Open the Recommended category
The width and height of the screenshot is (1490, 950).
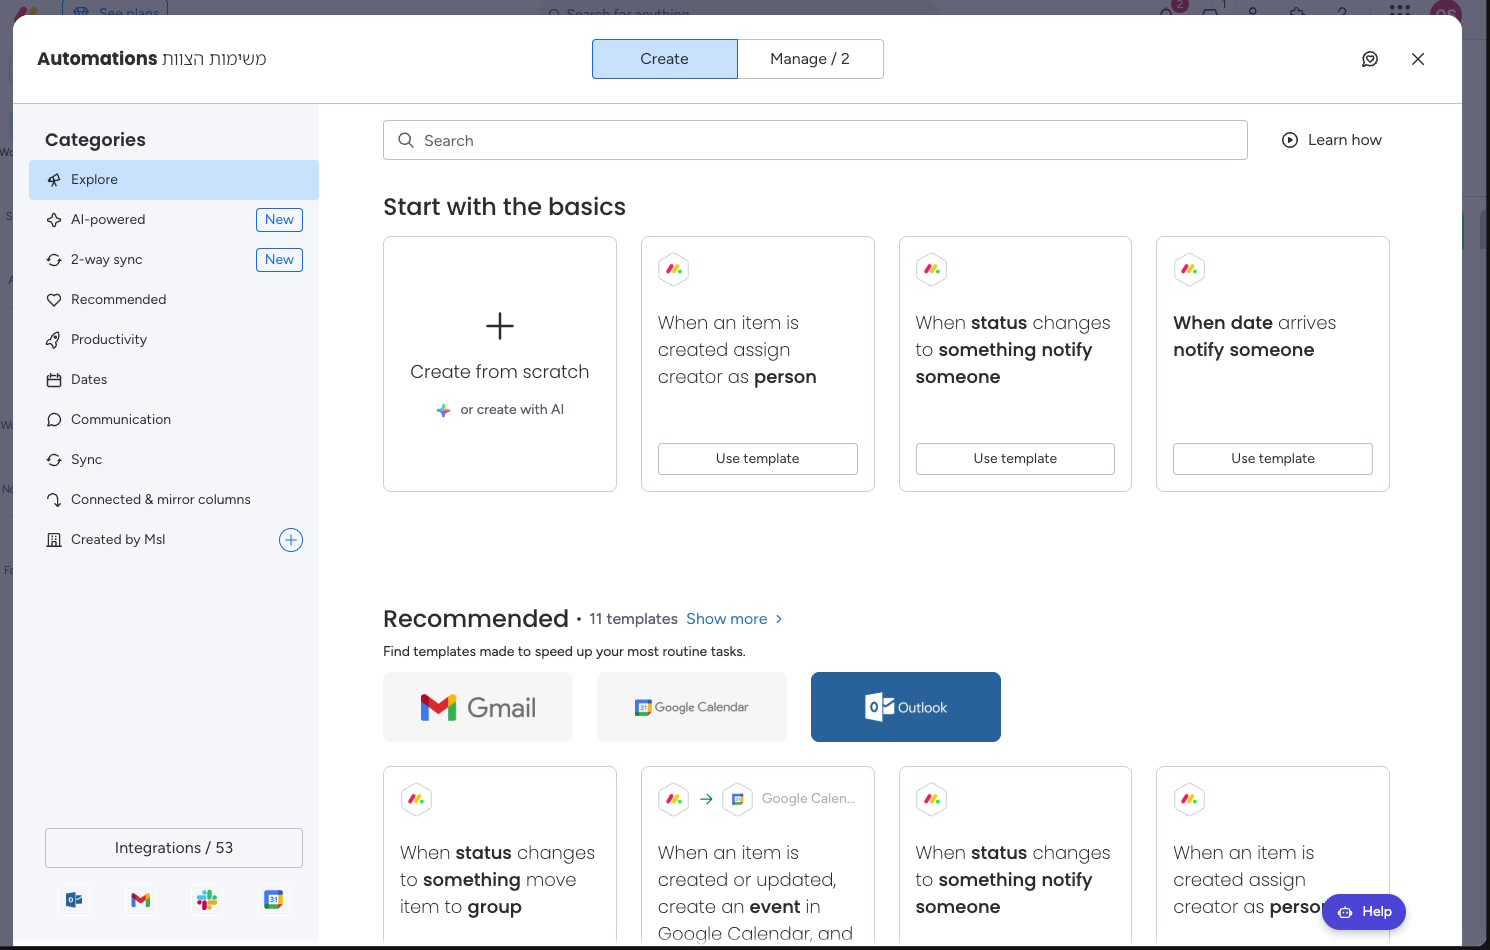point(174,300)
